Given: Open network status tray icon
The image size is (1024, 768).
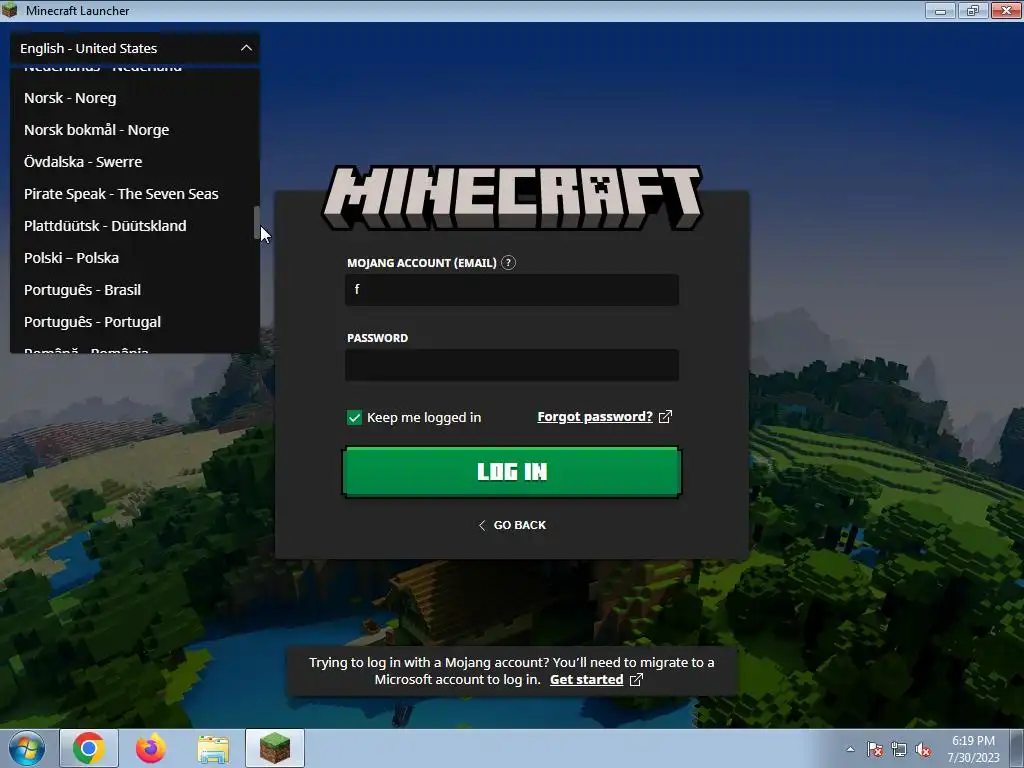Looking at the screenshot, I should [899, 749].
